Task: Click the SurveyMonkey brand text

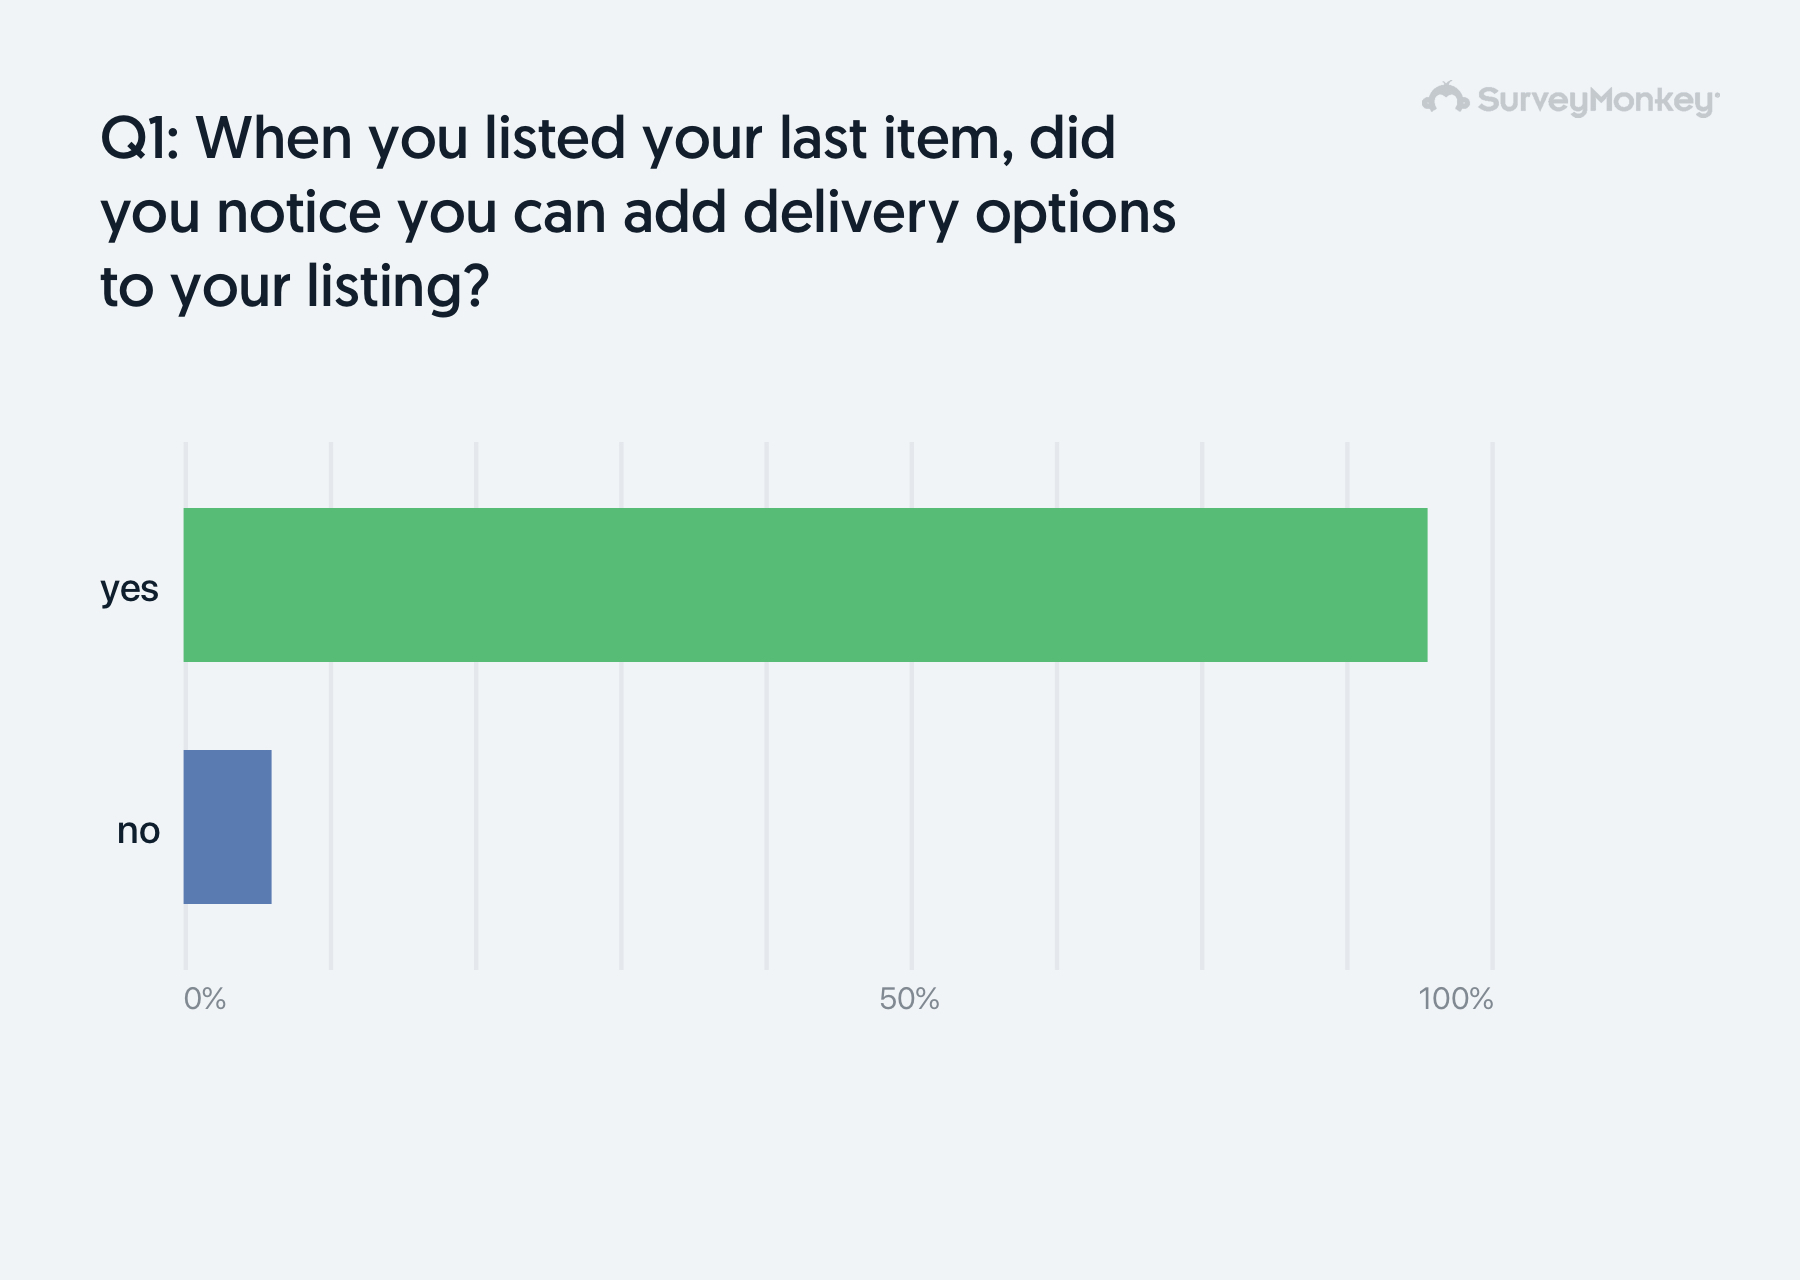Action: 1598,101
